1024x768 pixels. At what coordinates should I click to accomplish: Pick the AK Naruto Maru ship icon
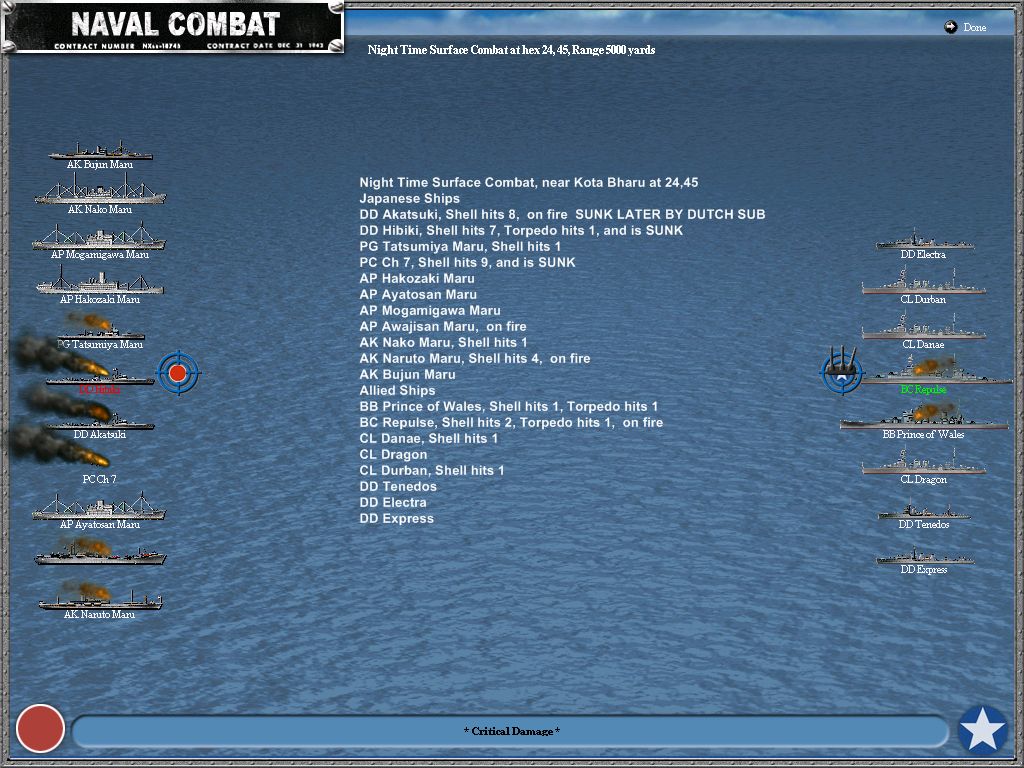point(100,598)
